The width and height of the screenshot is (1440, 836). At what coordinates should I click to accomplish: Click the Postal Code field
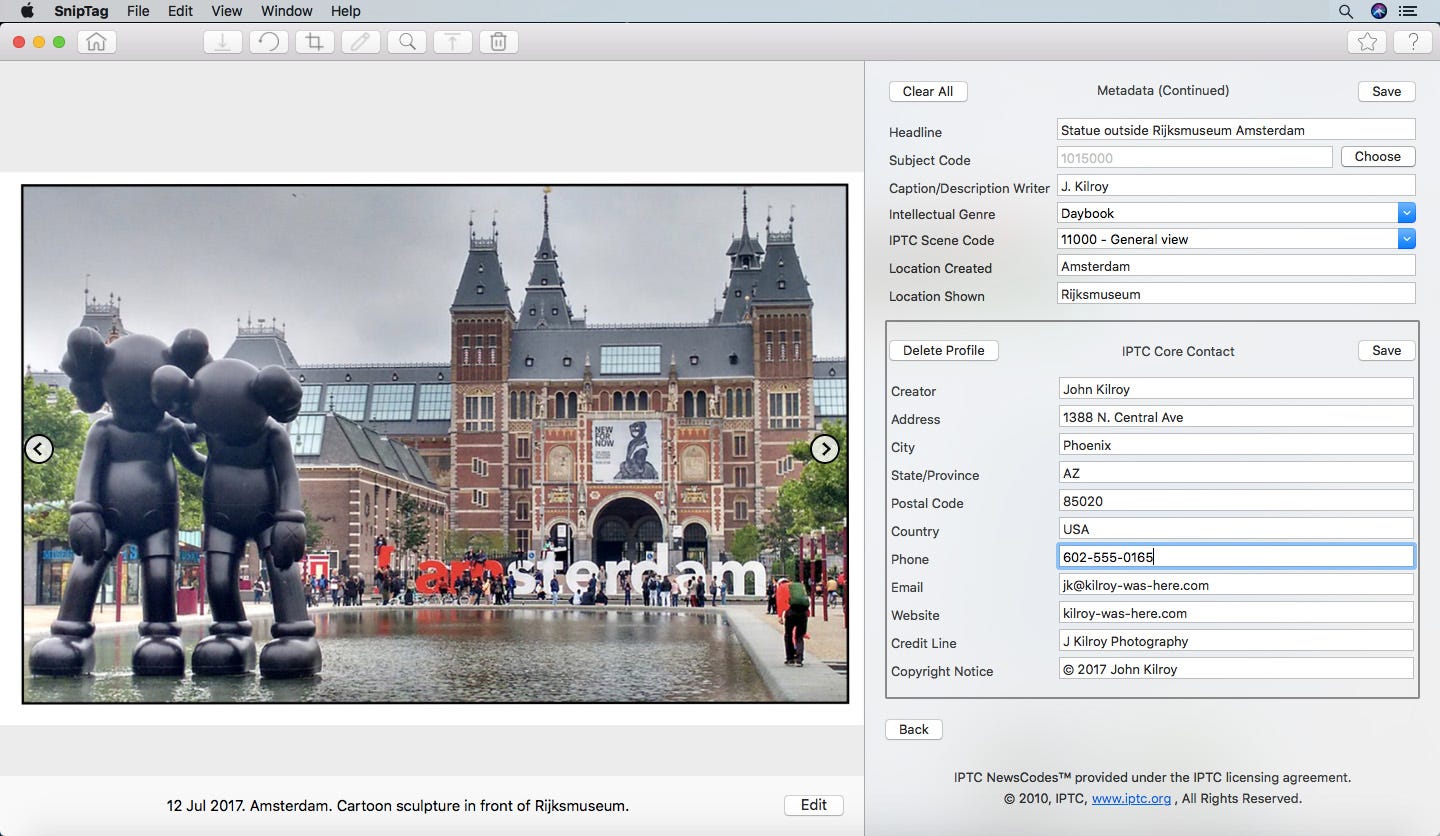(x=1236, y=500)
